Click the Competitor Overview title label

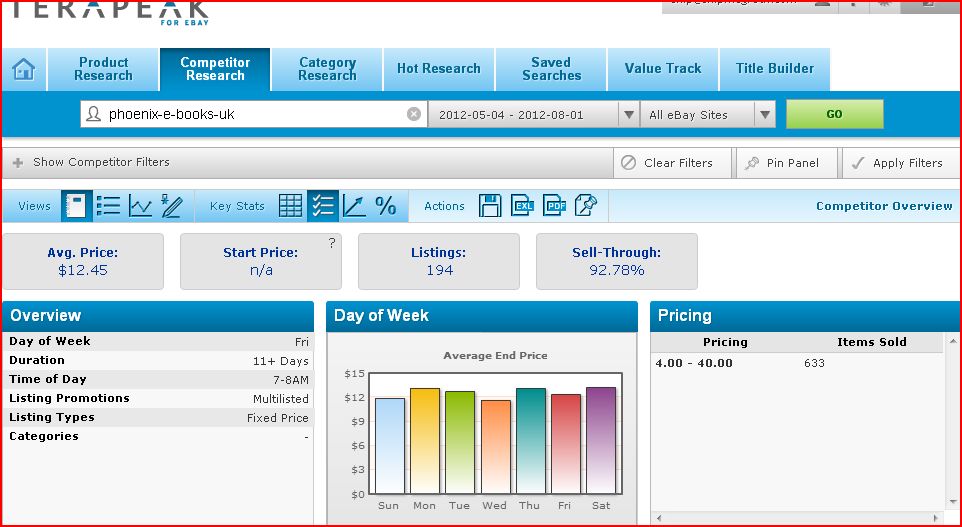pyautogui.click(x=884, y=206)
